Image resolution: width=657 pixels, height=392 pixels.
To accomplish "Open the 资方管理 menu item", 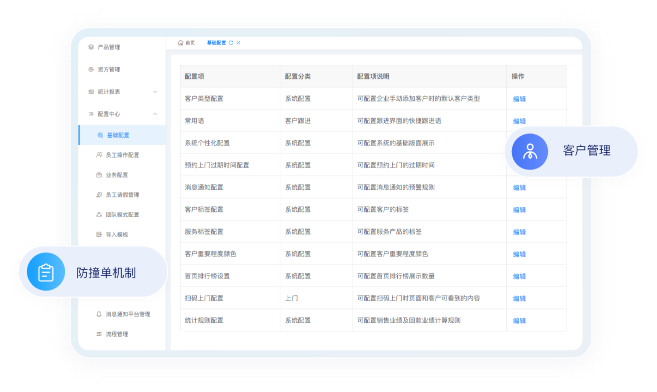I will 109,70.
